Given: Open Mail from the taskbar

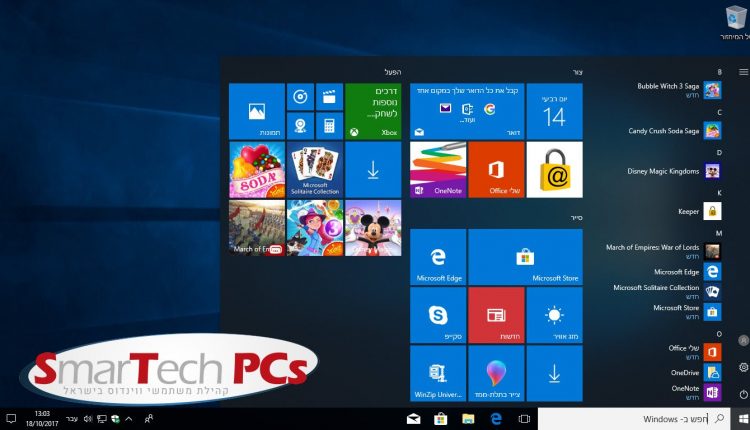Looking at the screenshot, I should tap(413, 419).
